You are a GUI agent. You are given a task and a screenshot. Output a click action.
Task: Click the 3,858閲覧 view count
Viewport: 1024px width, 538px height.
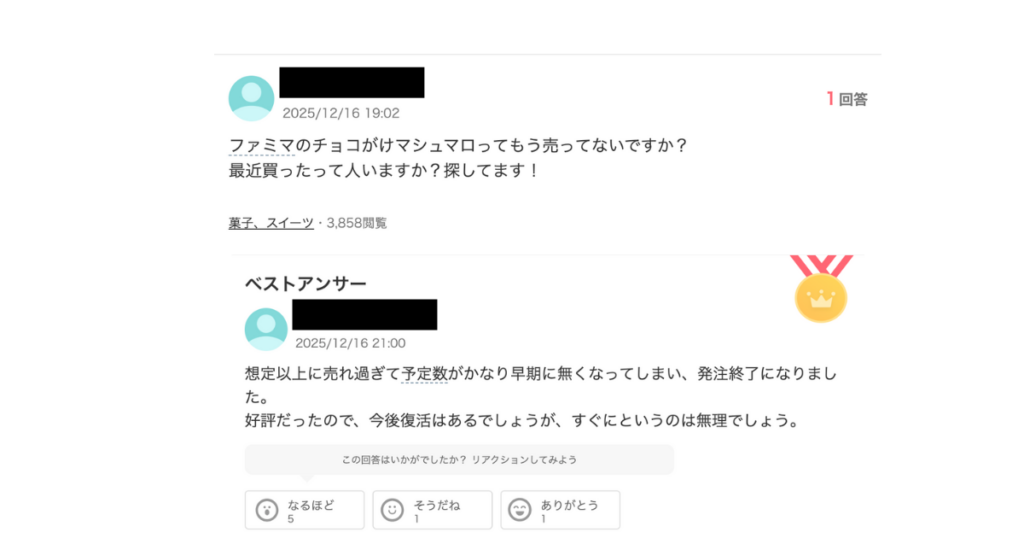pos(356,223)
